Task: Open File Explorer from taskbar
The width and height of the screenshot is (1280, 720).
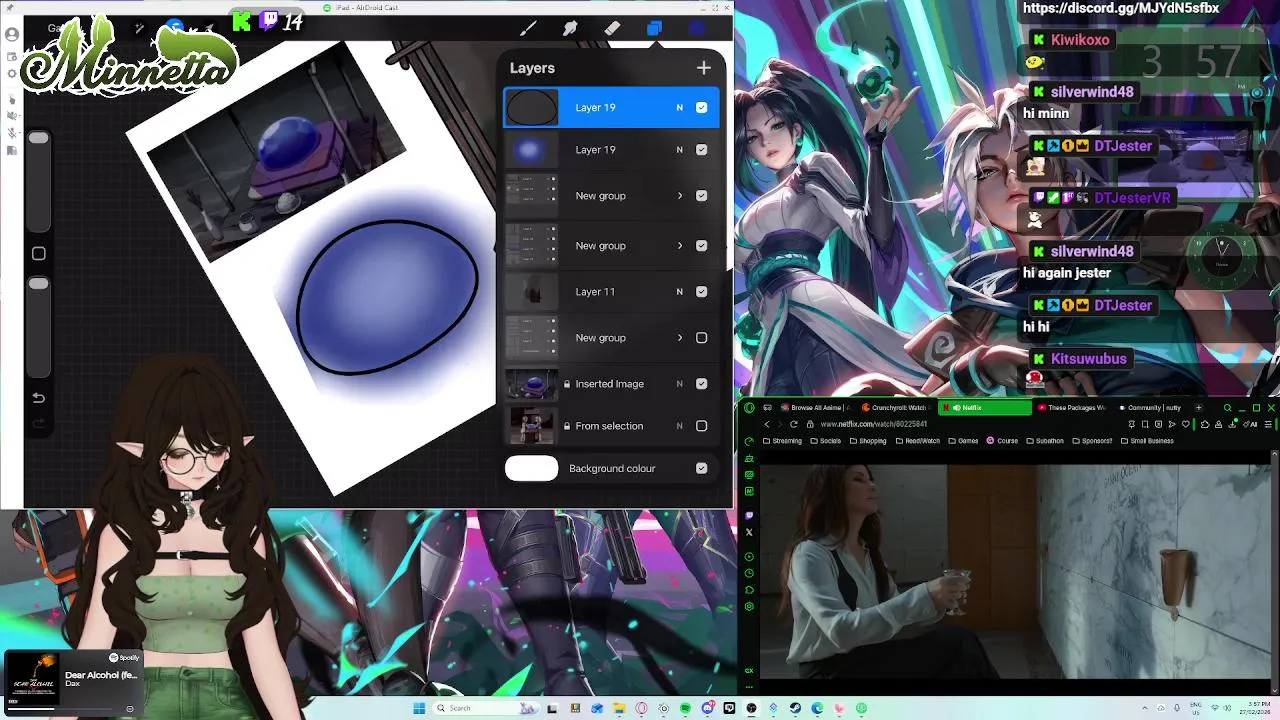Action: pyautogui.click(x=619, y=708)
